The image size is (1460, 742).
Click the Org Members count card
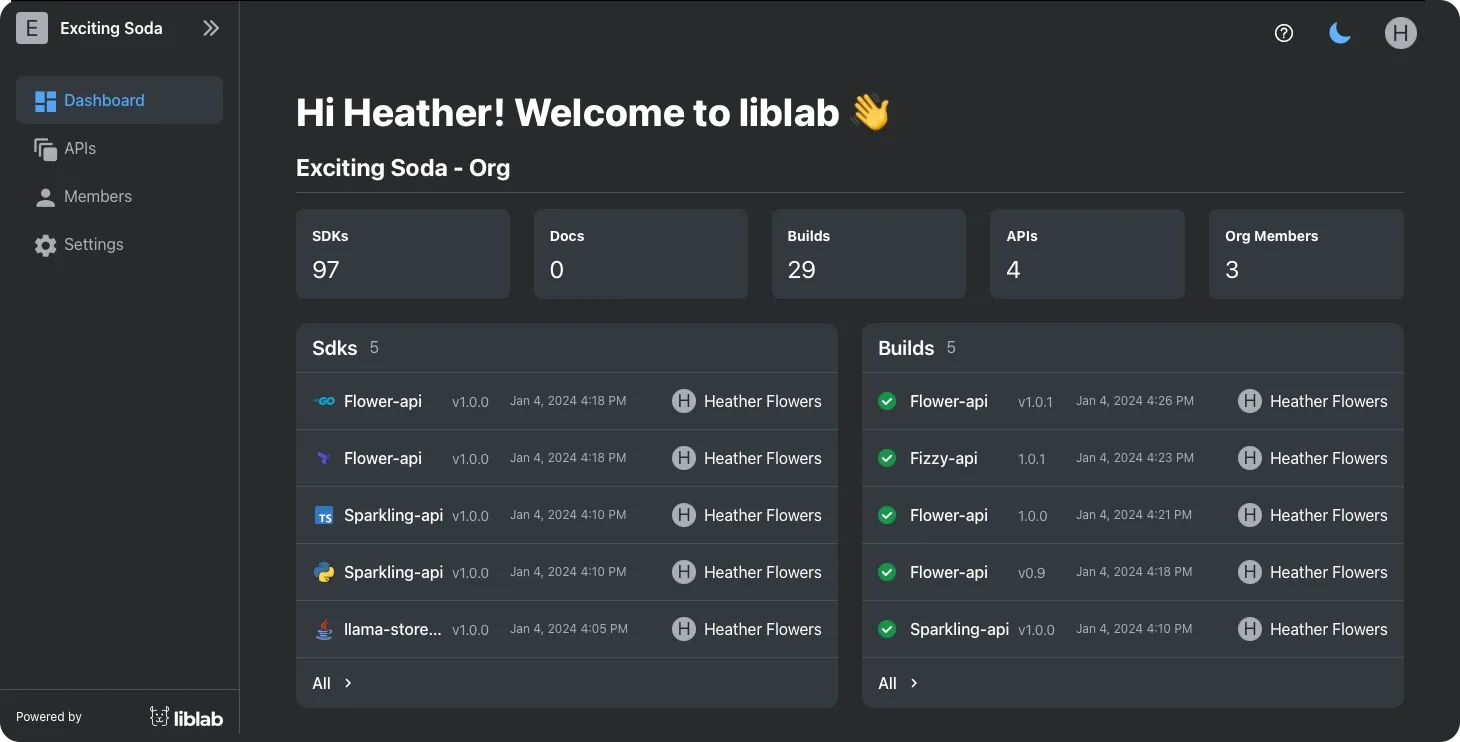pyautogui.click(x=1306, y=254)
